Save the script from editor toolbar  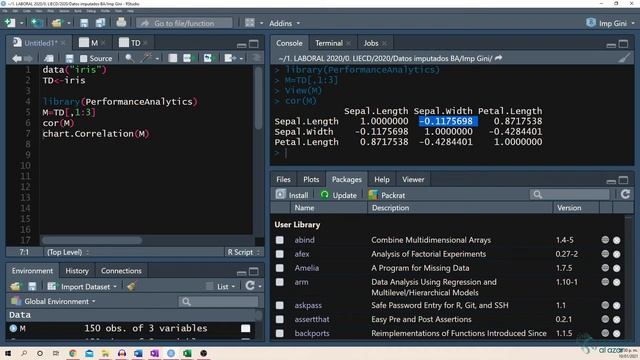tap(69, 58)
